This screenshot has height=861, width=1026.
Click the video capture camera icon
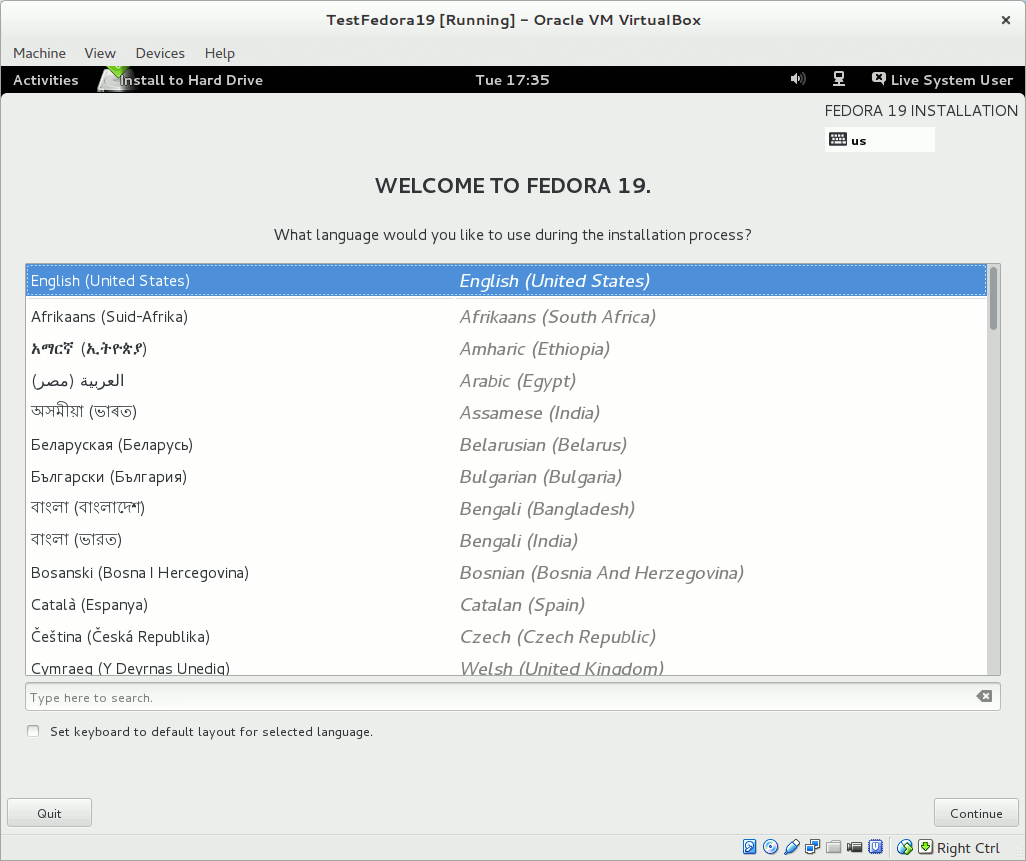point(854,847)
